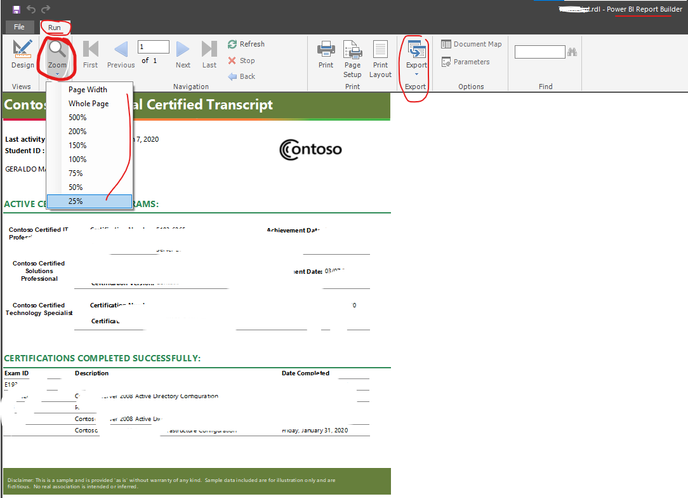
Task: Toggle the Parameters pane
Action: click(x=466, y=62)
